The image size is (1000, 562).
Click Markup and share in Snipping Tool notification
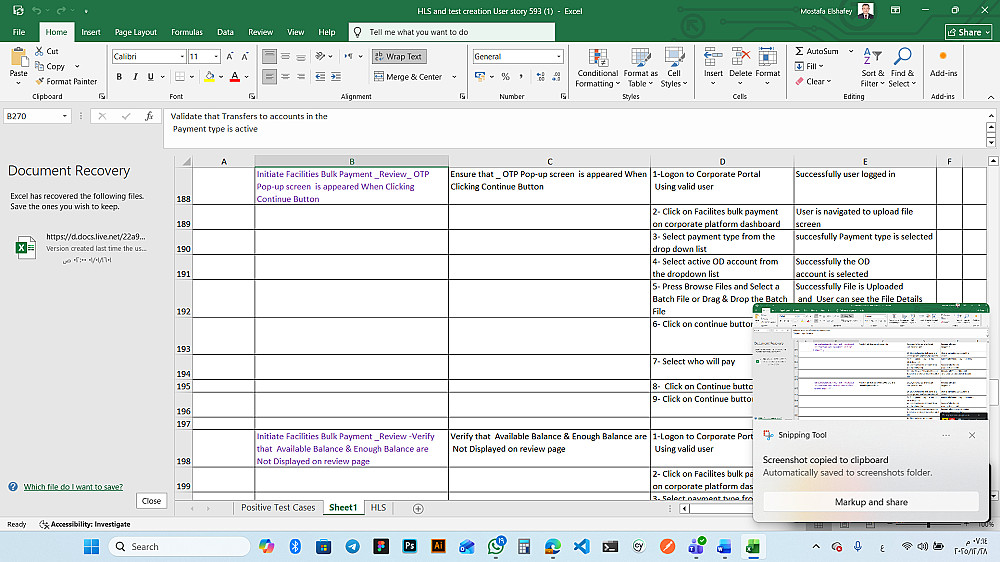871,502
